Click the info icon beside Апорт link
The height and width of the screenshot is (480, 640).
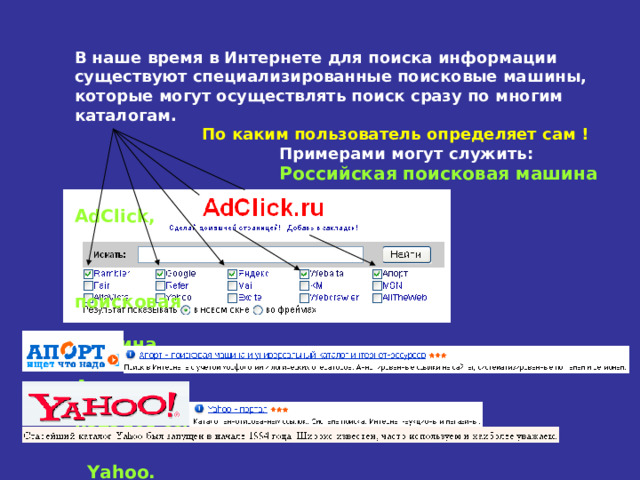130,354
